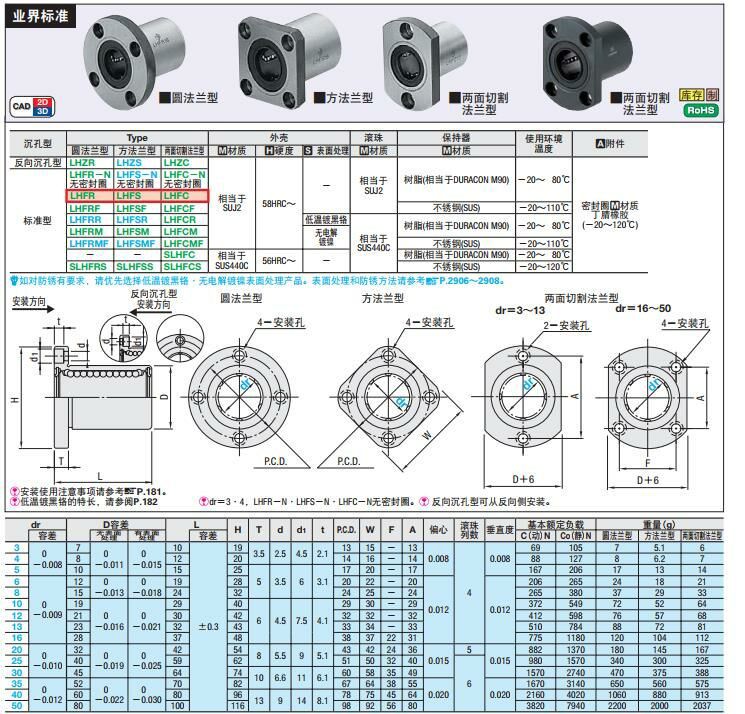745x714 pixels.
Task: Click the P.C.D. column header
Action: click(346, 530)
